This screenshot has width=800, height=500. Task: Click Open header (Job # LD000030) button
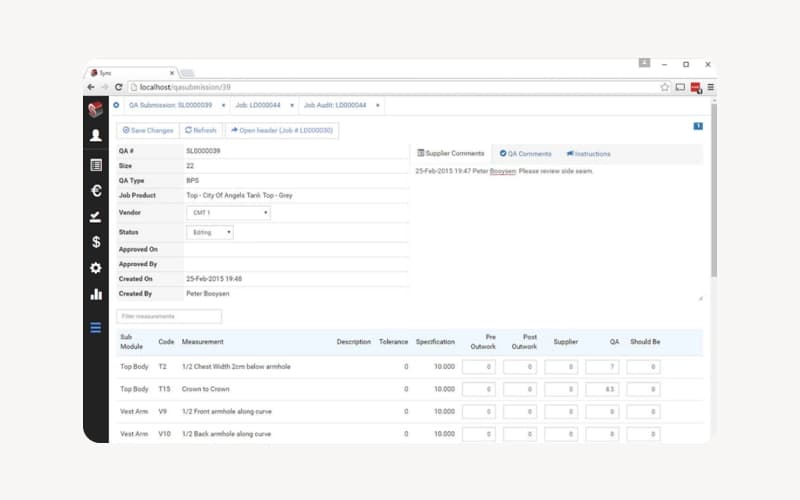282,131
